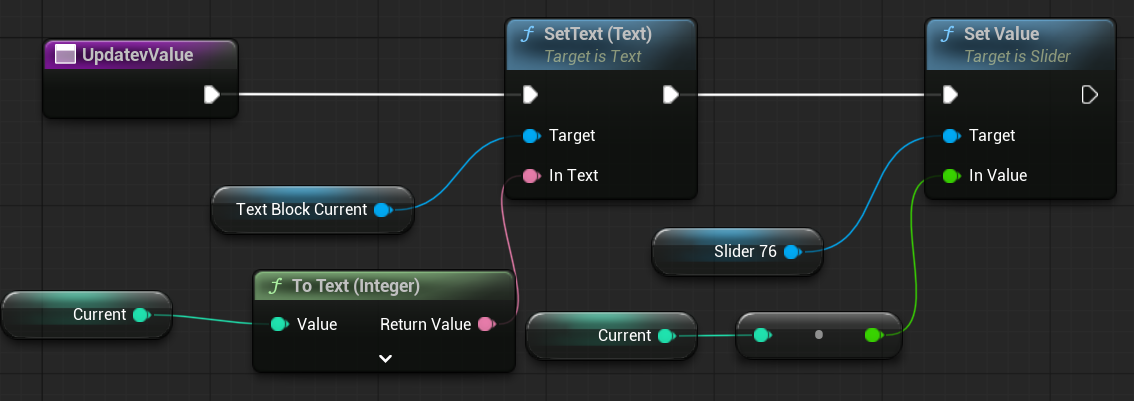Click the SetText execution output pin

coord(670,95)
